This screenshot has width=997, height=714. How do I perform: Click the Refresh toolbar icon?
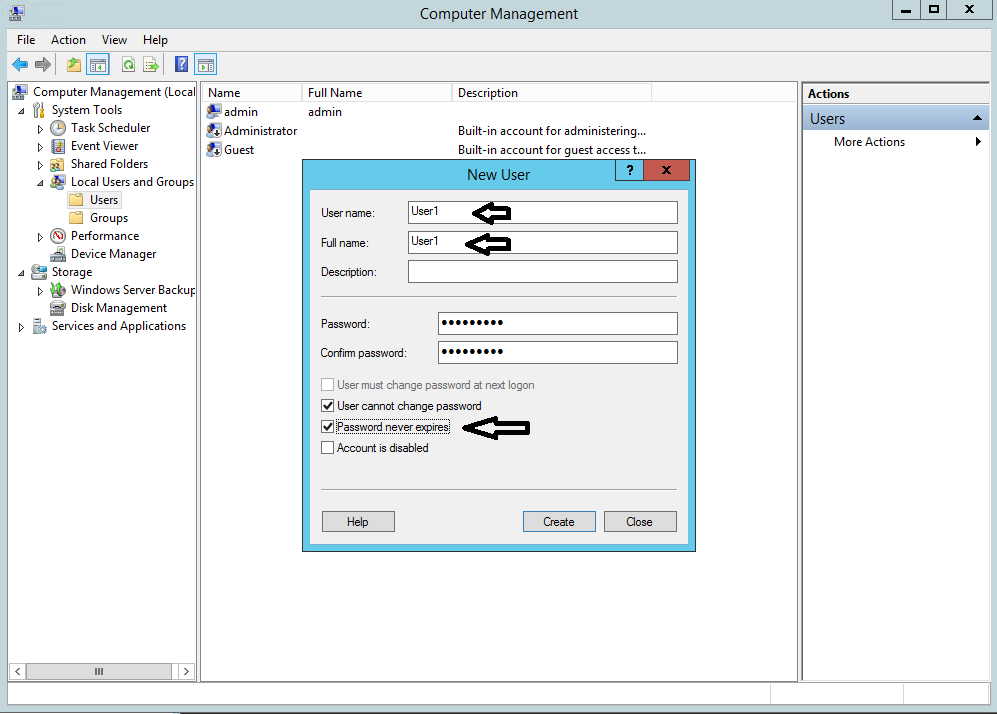[128, 65]
